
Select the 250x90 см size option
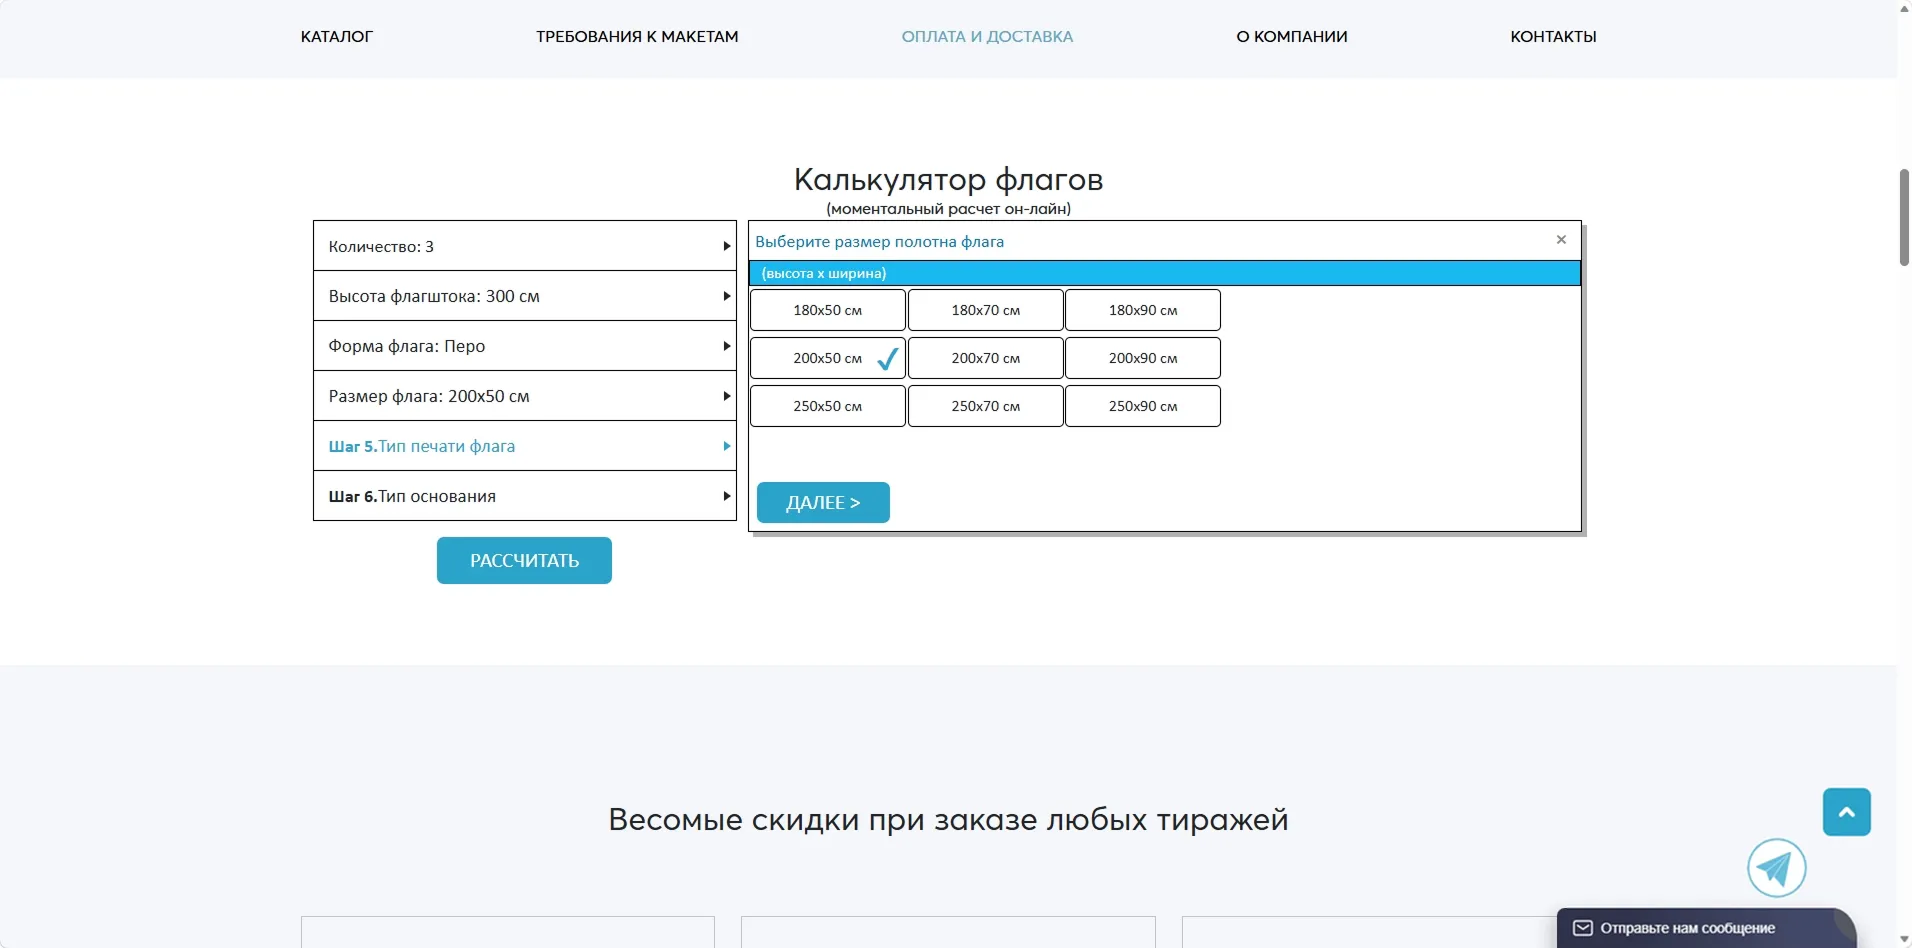[1143, 406]
